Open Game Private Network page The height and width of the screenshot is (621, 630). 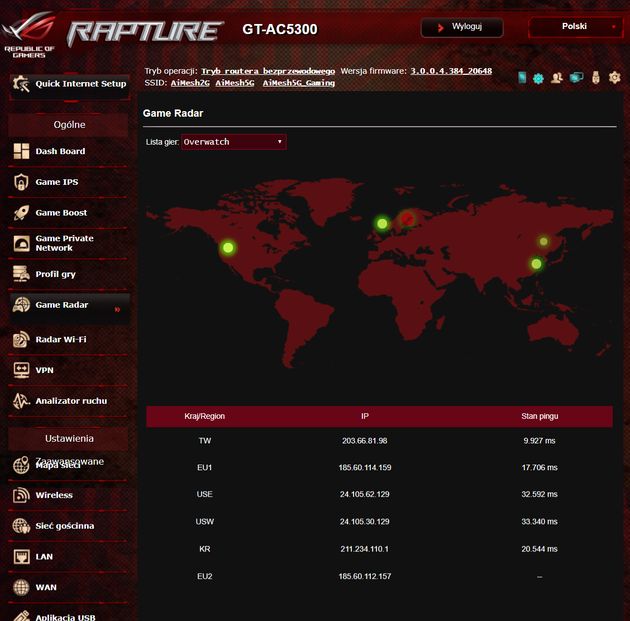point(68,243)
